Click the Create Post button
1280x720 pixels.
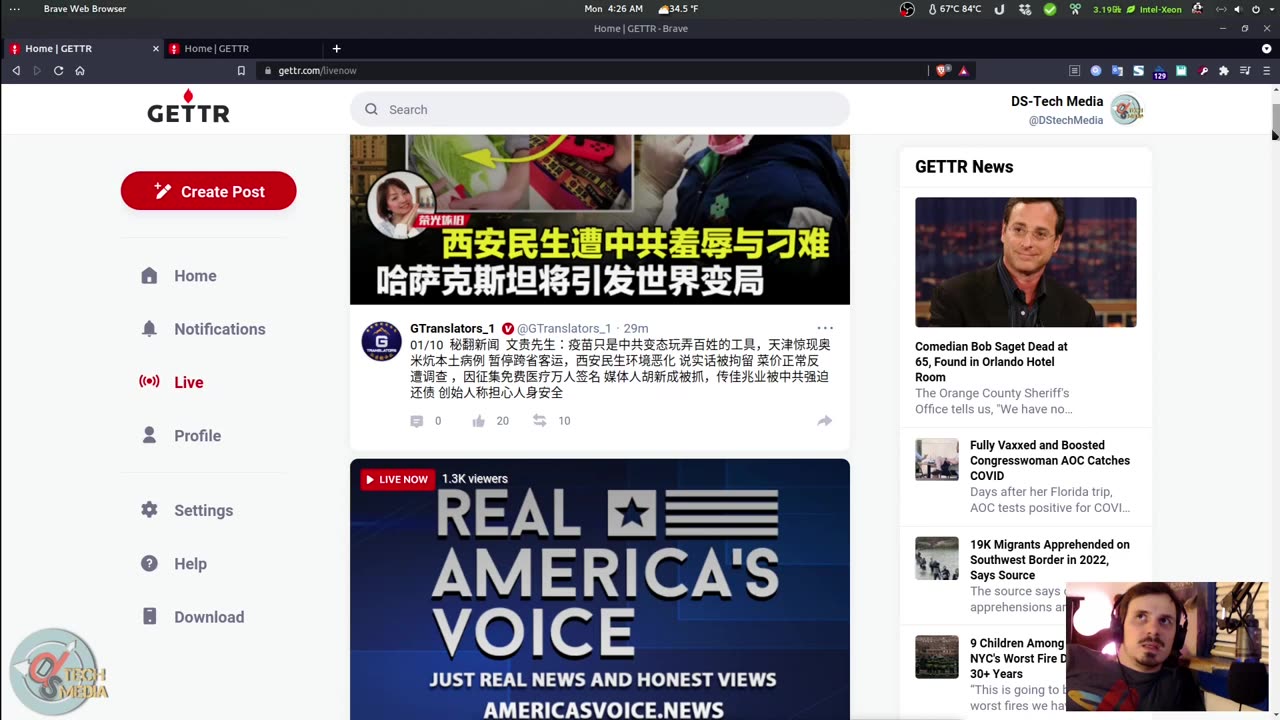click(209, 191)
